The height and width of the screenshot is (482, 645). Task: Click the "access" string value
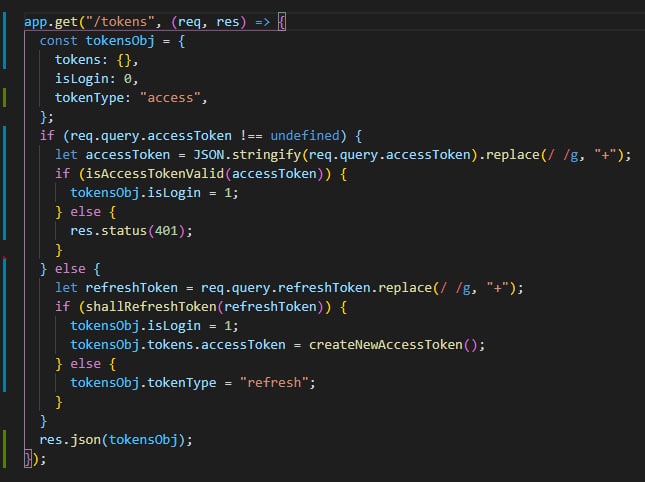coord(170,98)
